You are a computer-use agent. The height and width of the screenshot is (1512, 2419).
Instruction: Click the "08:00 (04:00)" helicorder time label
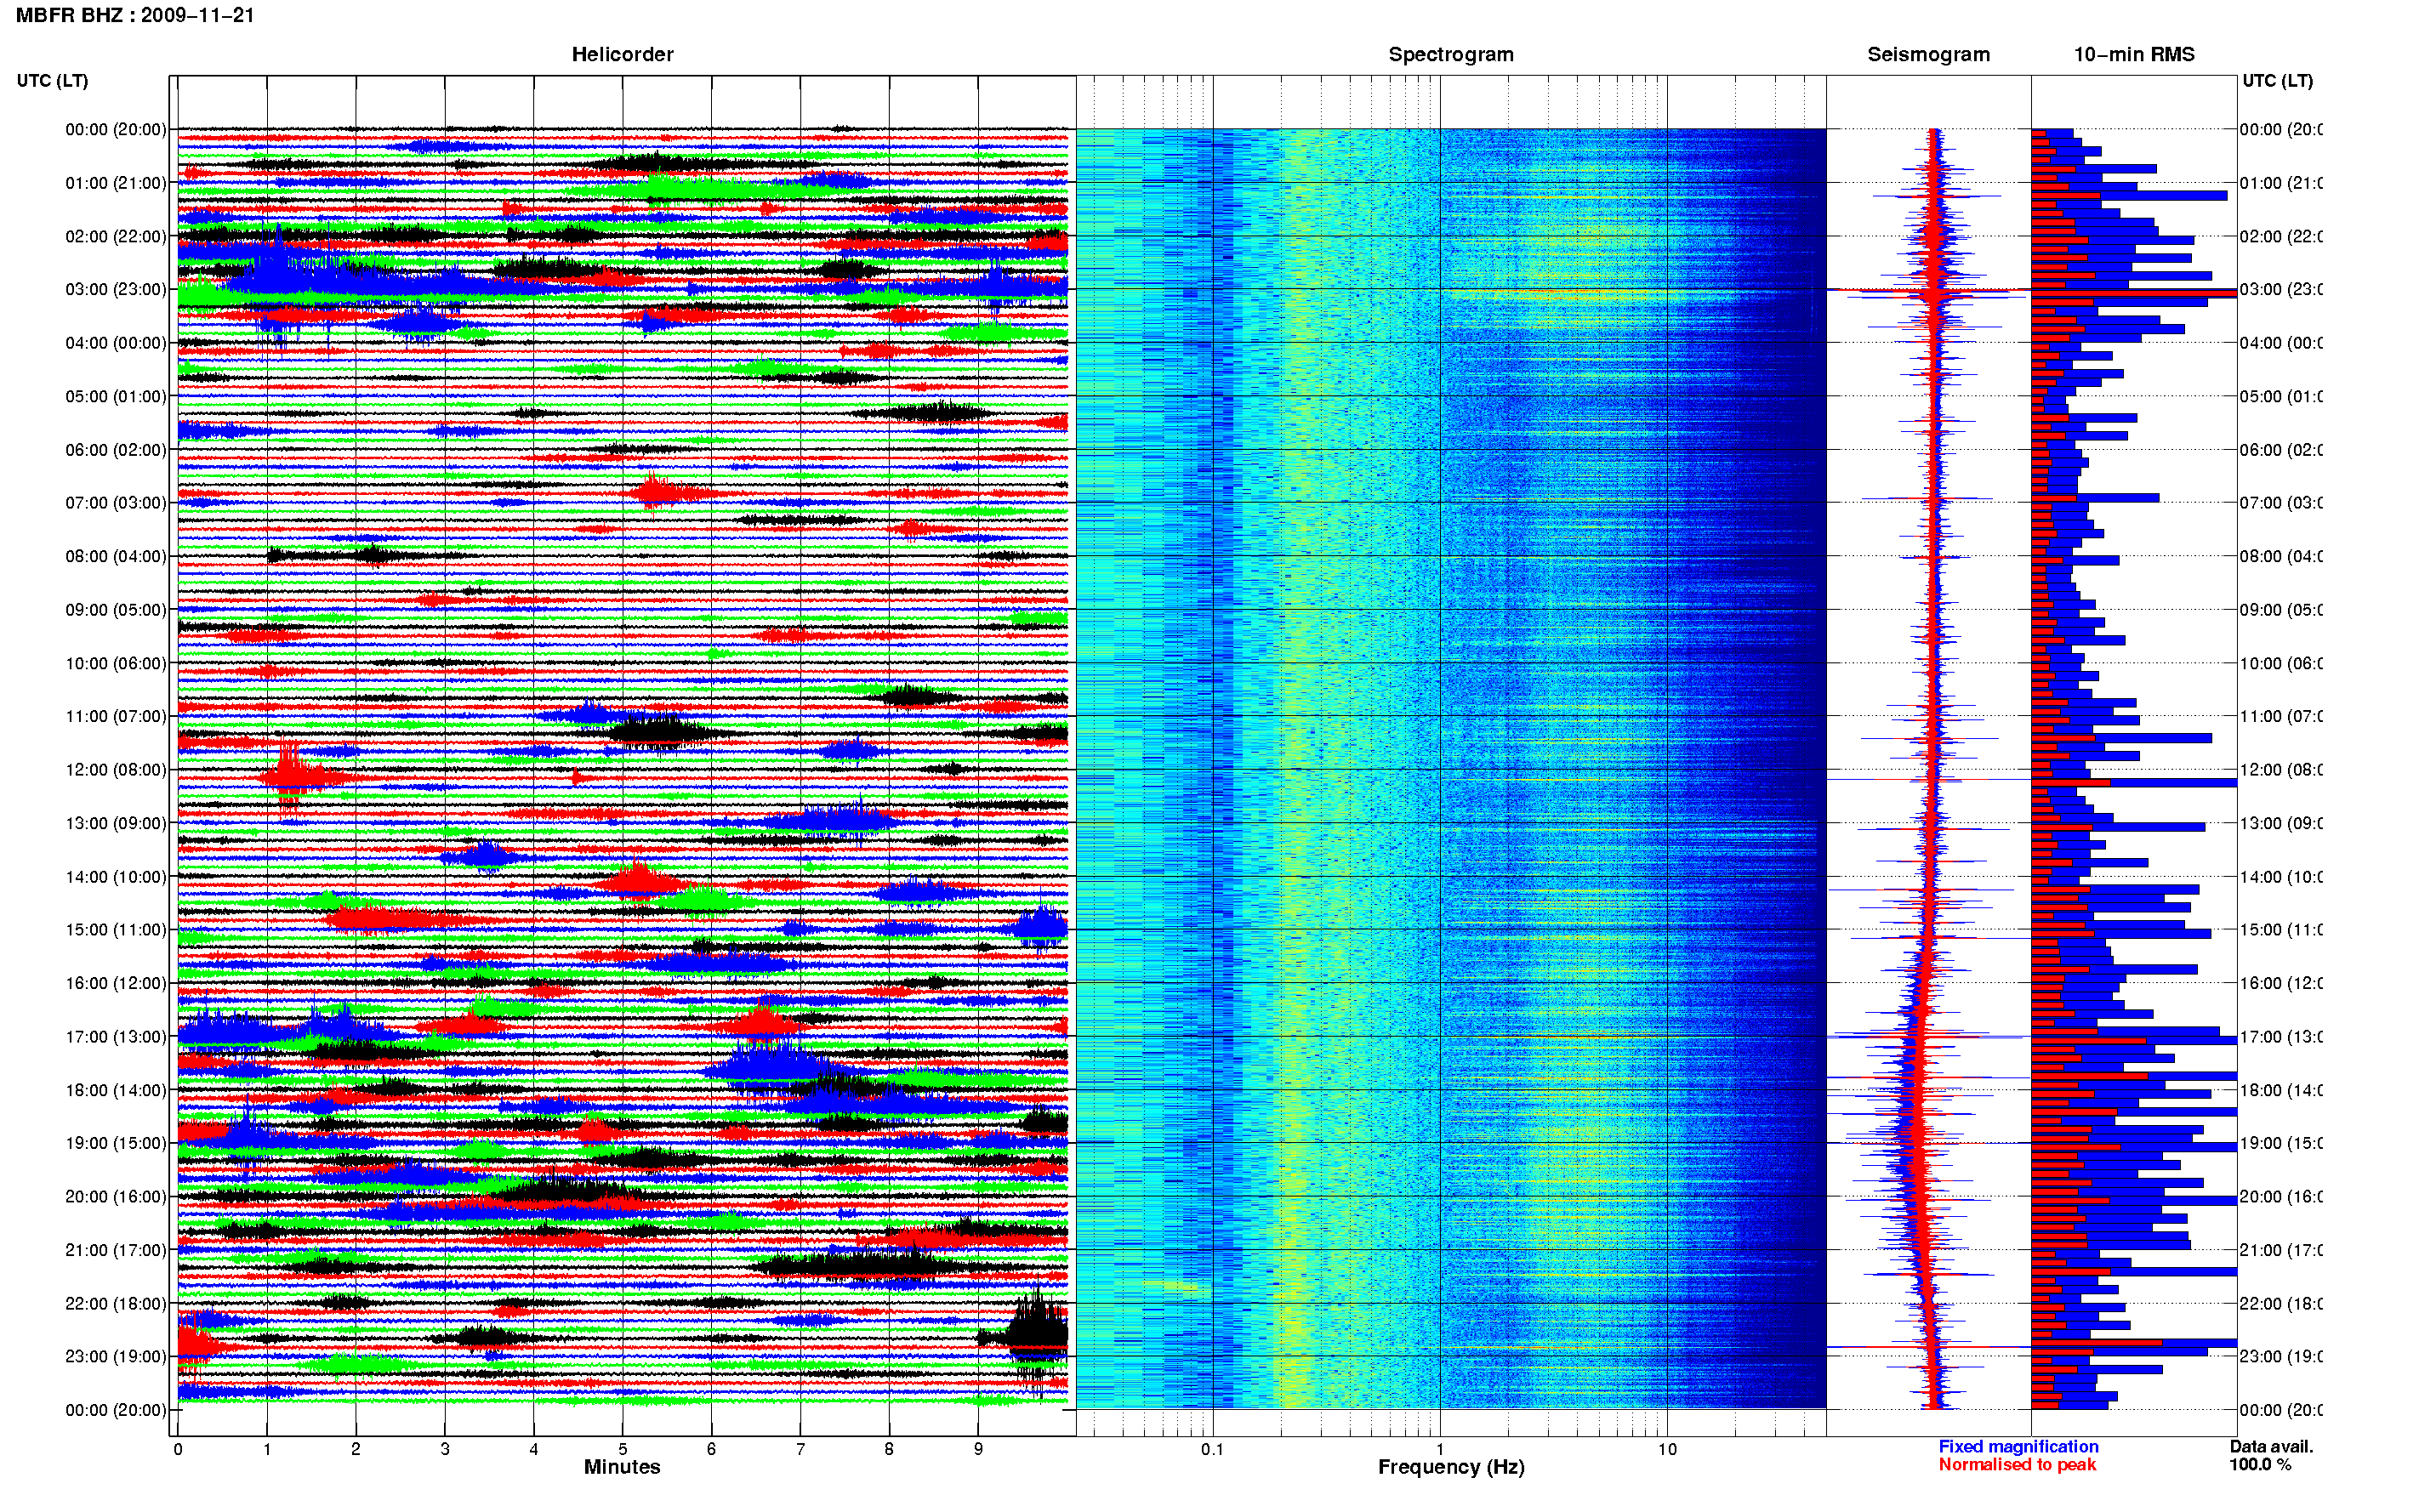(116, 556)
